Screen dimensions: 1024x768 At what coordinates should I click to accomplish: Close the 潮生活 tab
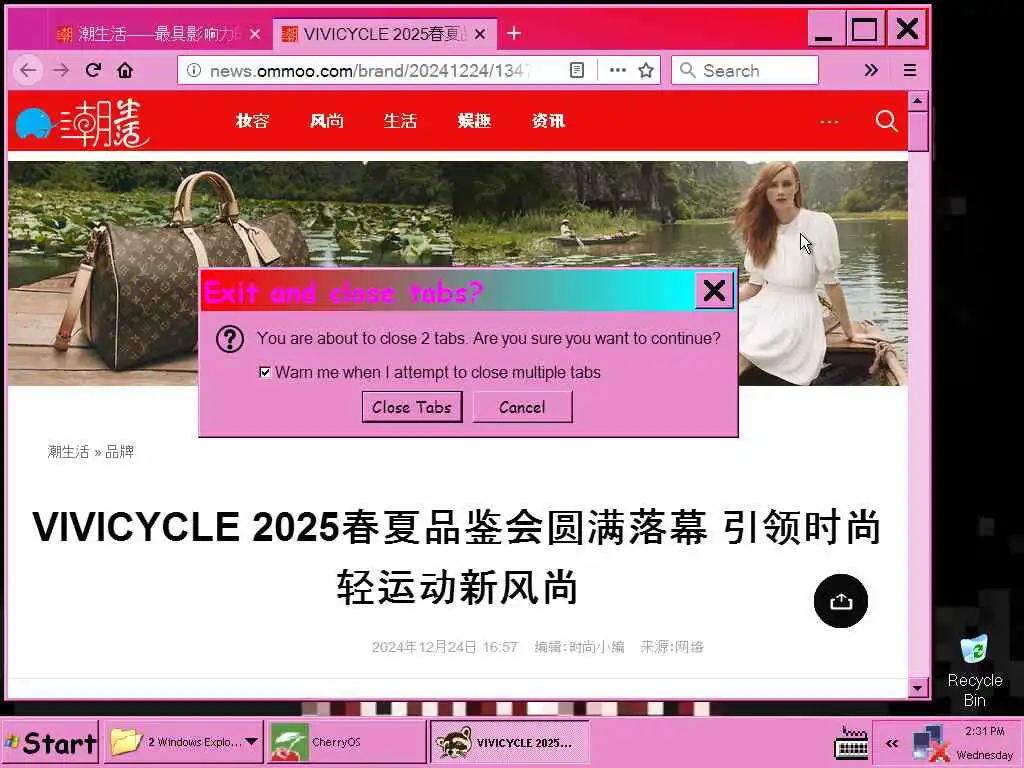click(x=255, y=34)
